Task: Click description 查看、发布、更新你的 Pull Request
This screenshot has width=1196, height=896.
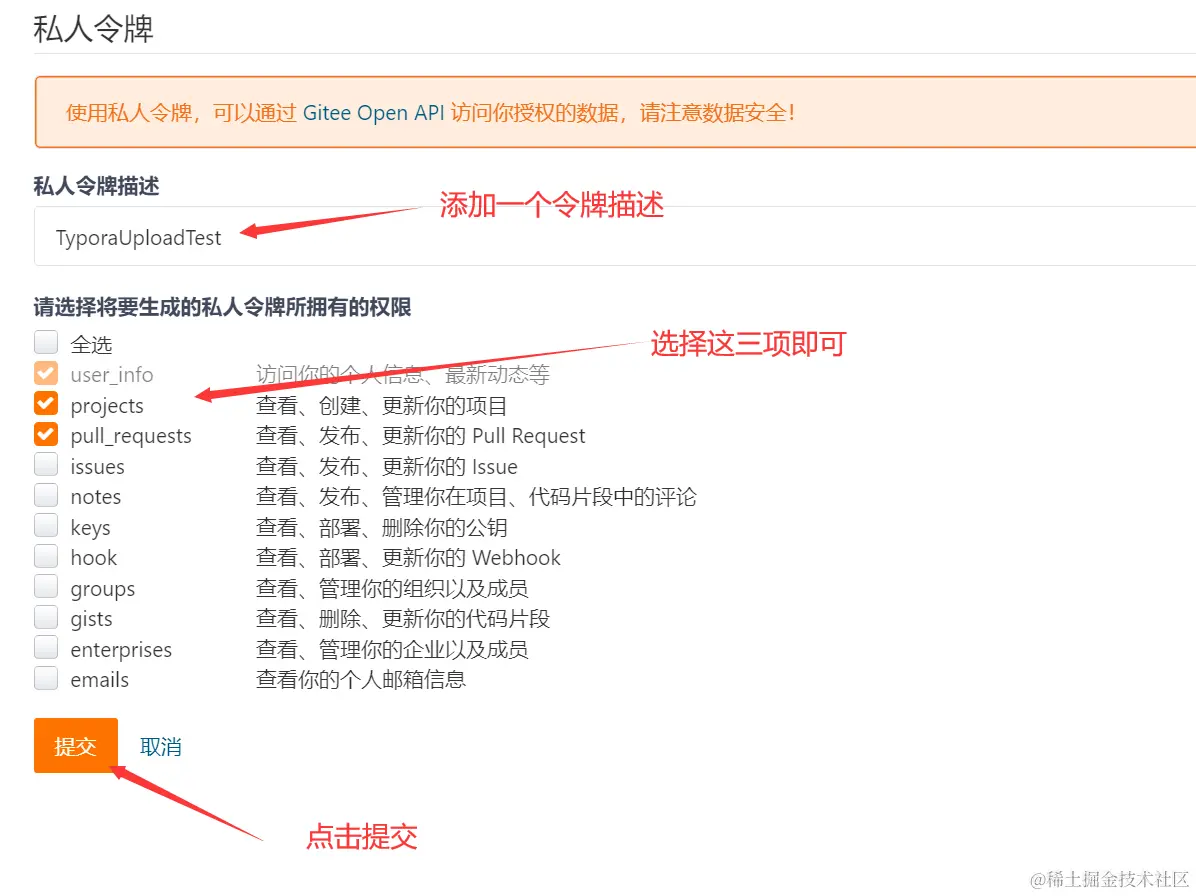Action: tap(420, 436)
